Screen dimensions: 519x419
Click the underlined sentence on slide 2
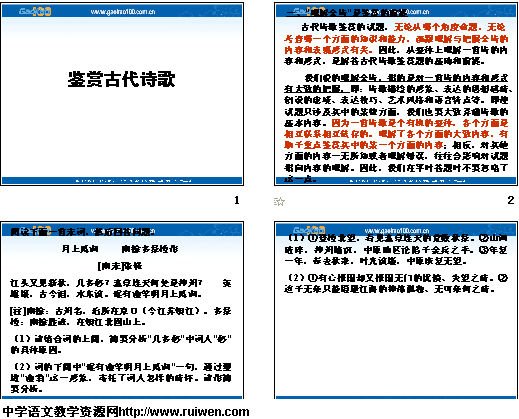coord(396,83)
